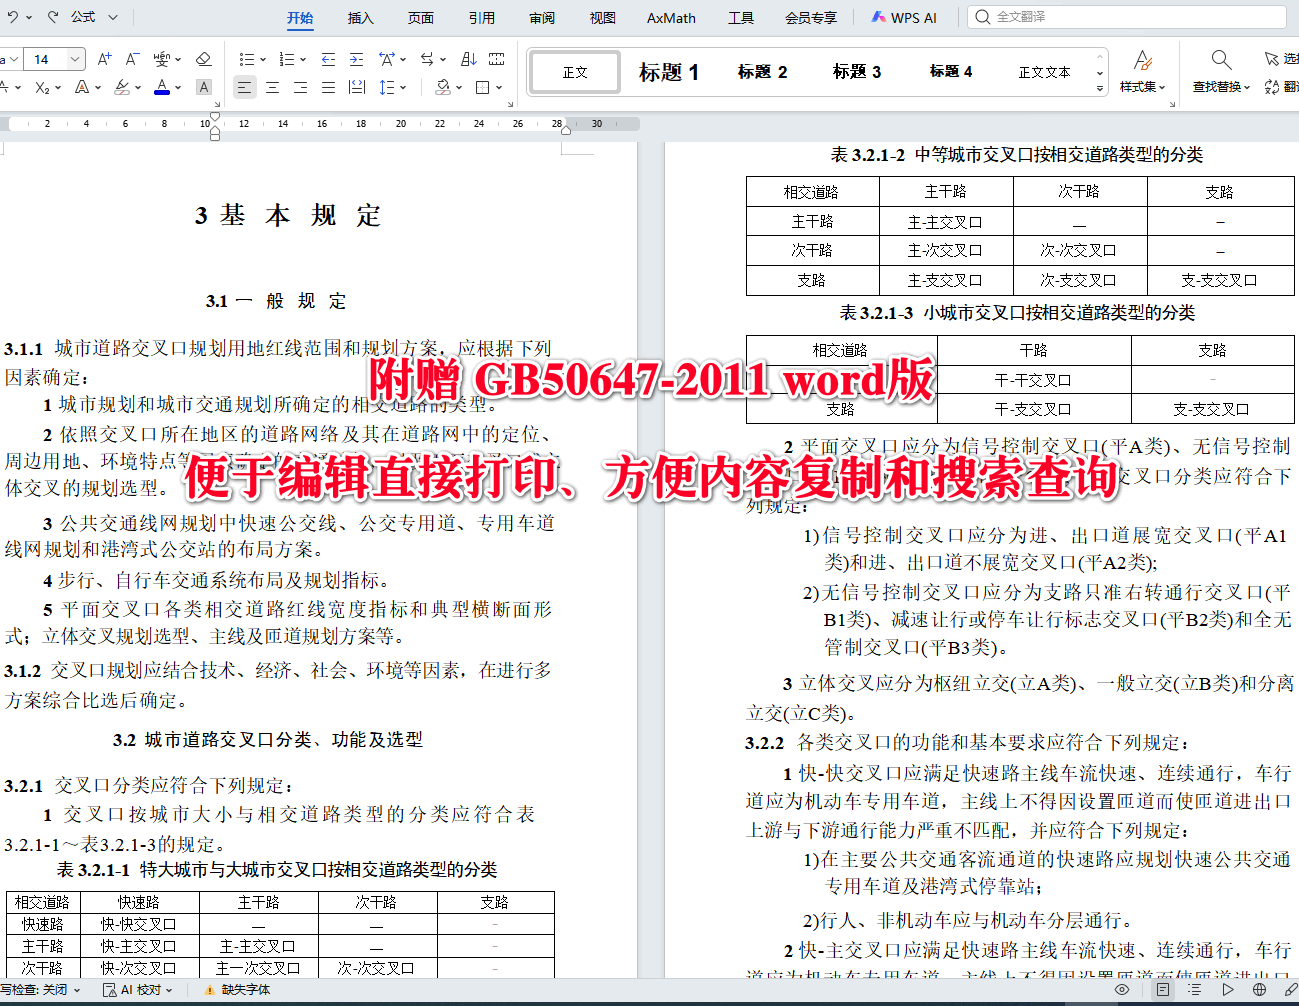This screenshot has height=1006, width=1299.
Task: Center align the paragraph text
Action: point(272,88)
